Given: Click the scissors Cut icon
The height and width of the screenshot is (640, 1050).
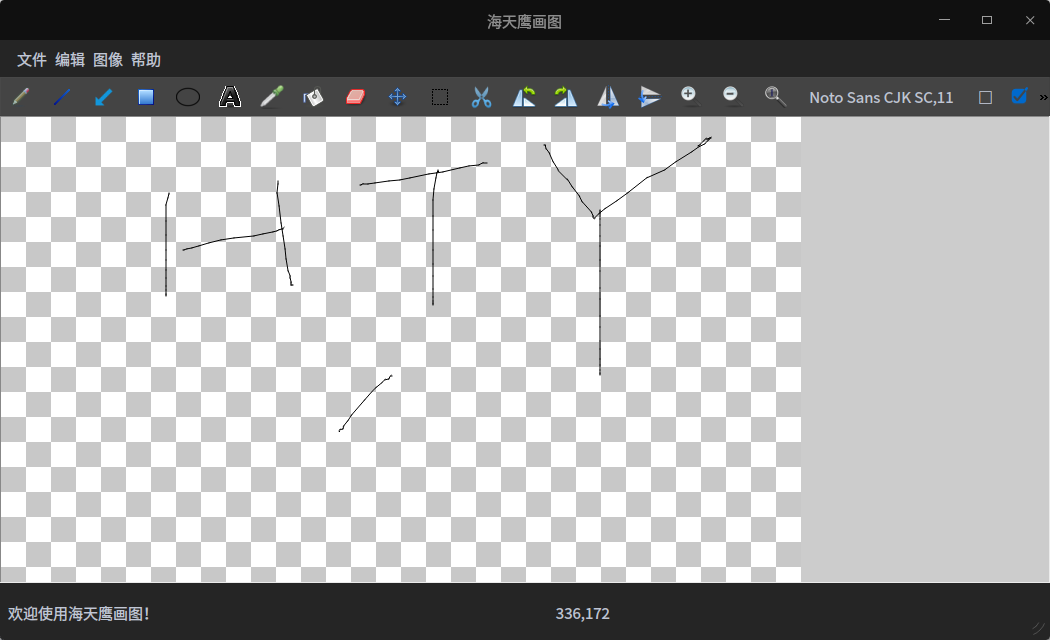Looking at the screenshot, I should 482,97.
